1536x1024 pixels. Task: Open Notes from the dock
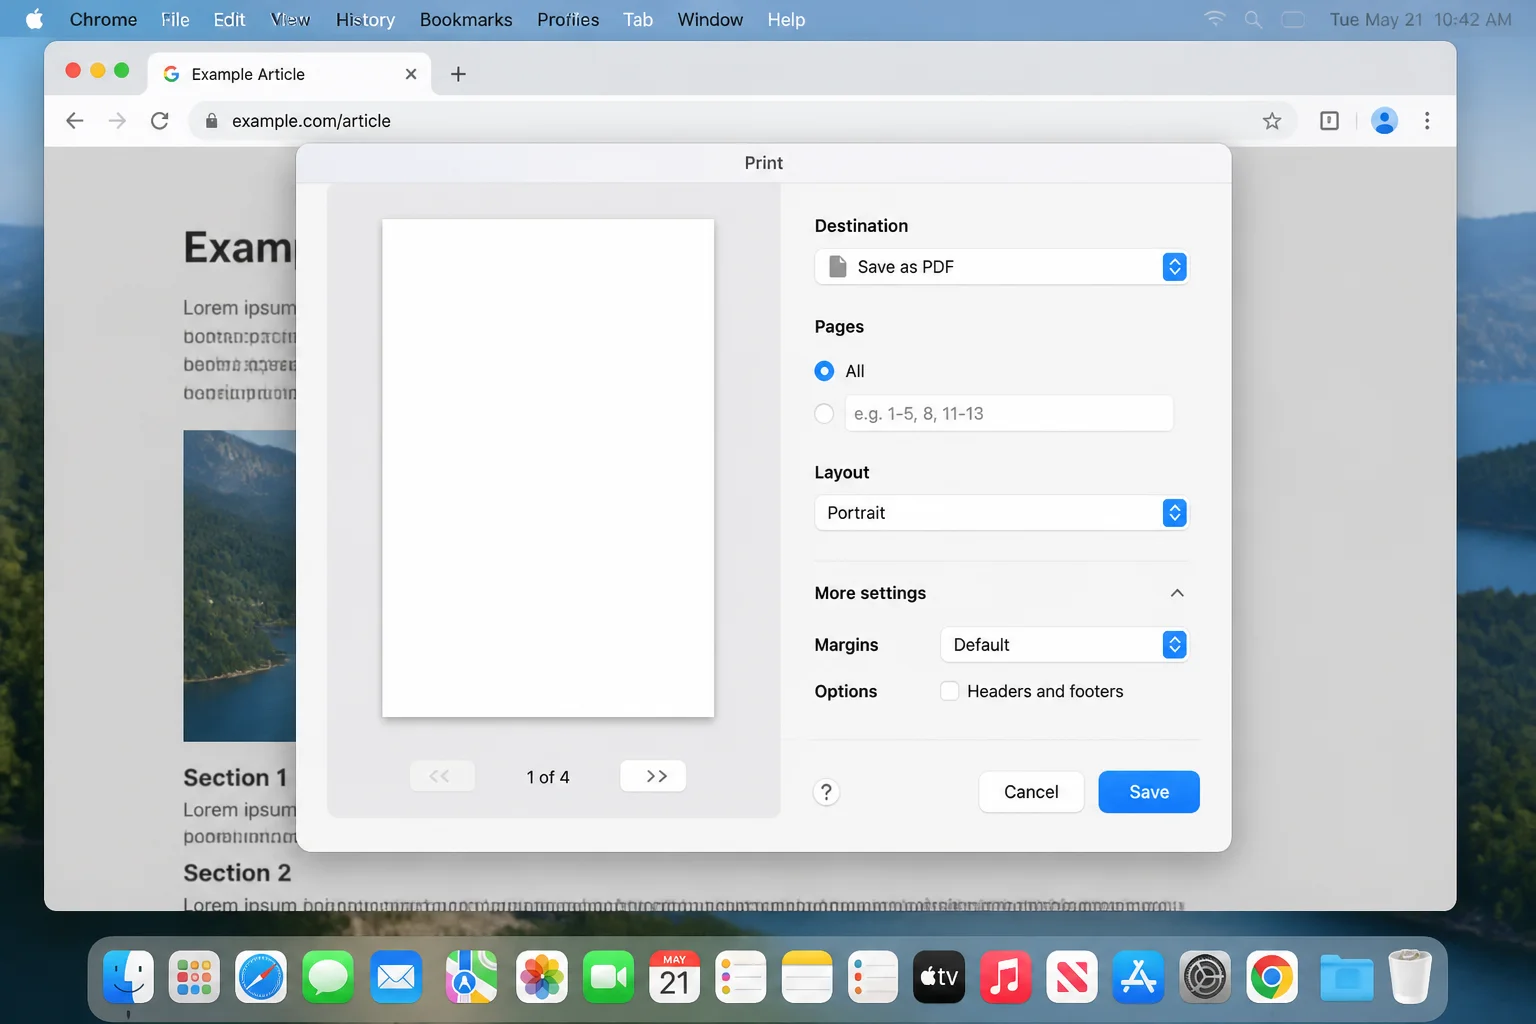pos(807,977)
